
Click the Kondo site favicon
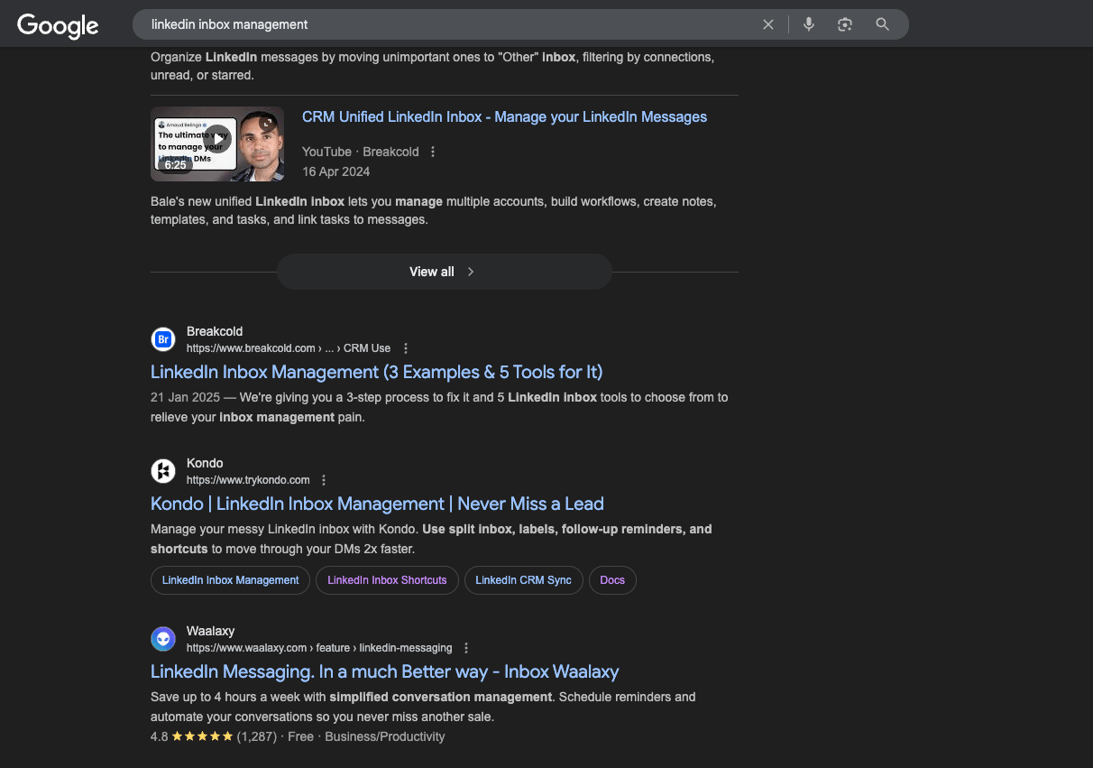163,471
